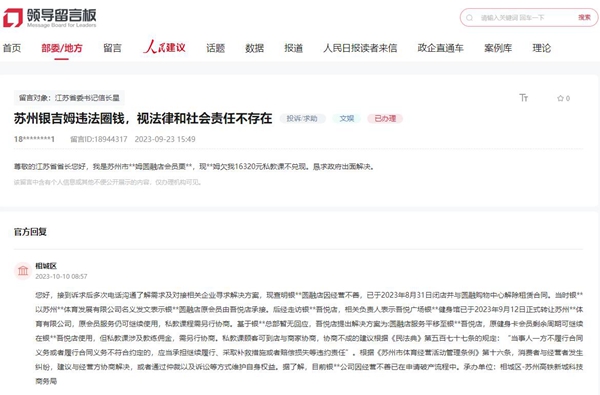
Task: Click the 投诉/求助 tag
Action: click(x=302, y=119)
